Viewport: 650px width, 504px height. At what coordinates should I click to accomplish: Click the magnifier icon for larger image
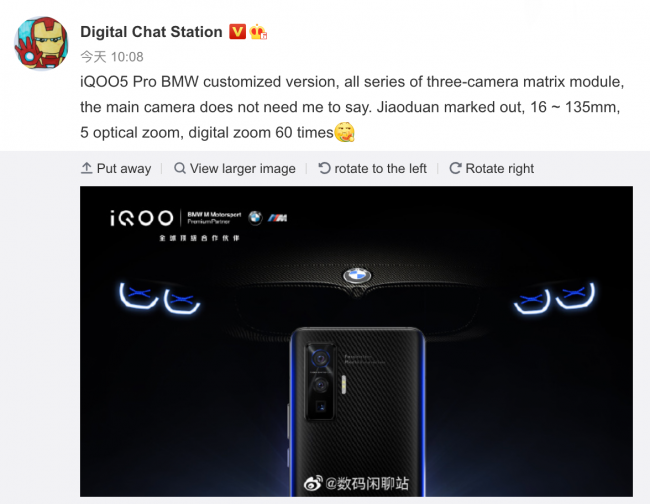pos(180,168)
